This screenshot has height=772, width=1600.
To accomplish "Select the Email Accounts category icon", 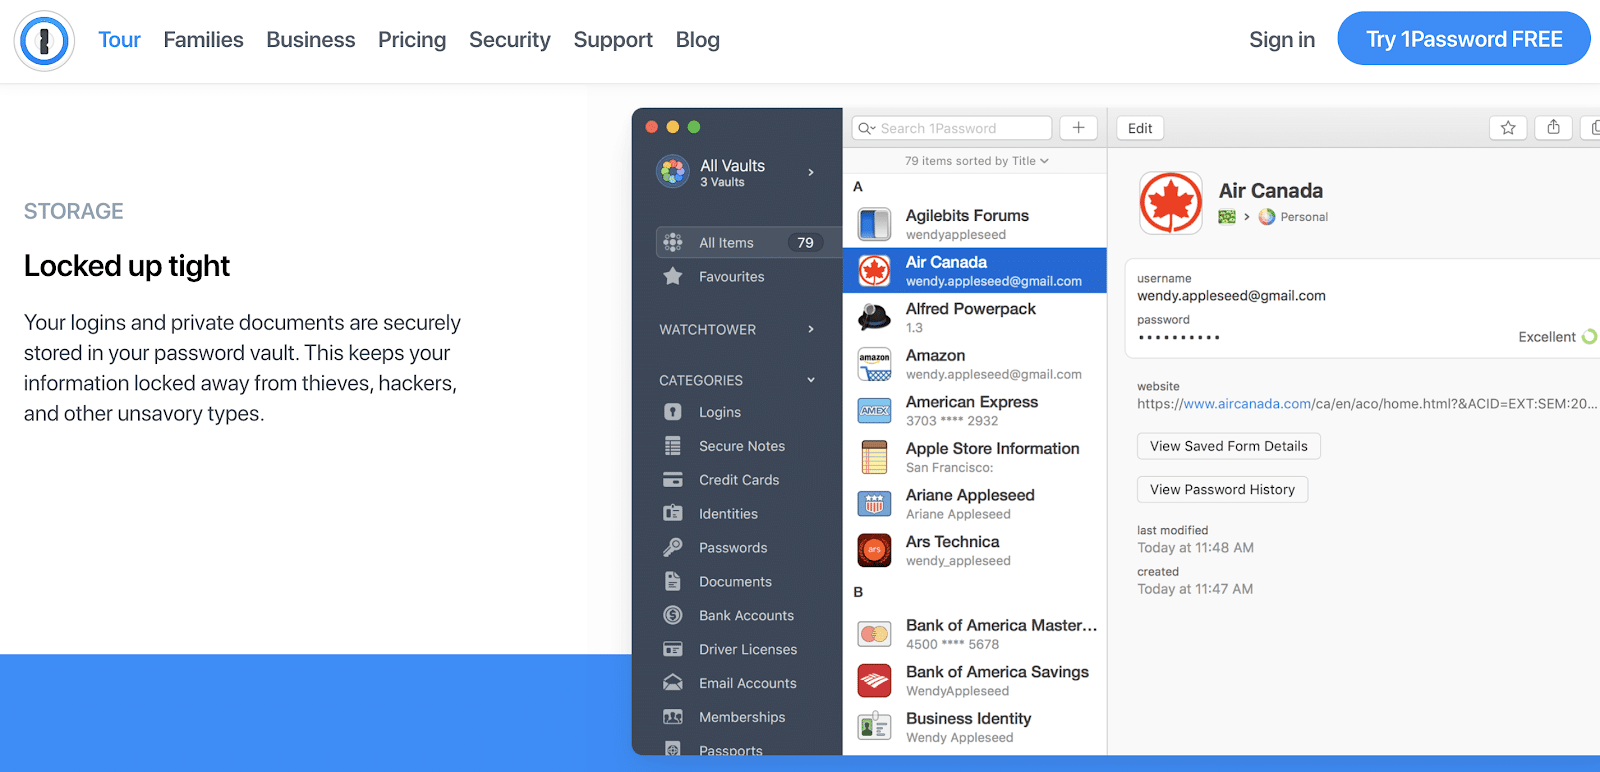I will click(x=673, y=683).
